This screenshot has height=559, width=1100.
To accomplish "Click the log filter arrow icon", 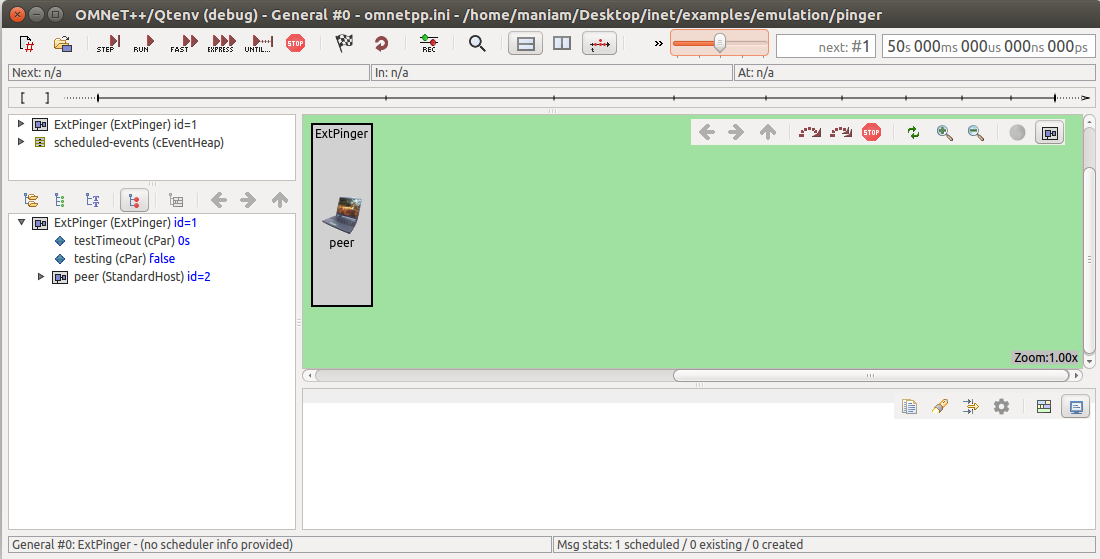I will pyautogui.click(x=971, y=406).
